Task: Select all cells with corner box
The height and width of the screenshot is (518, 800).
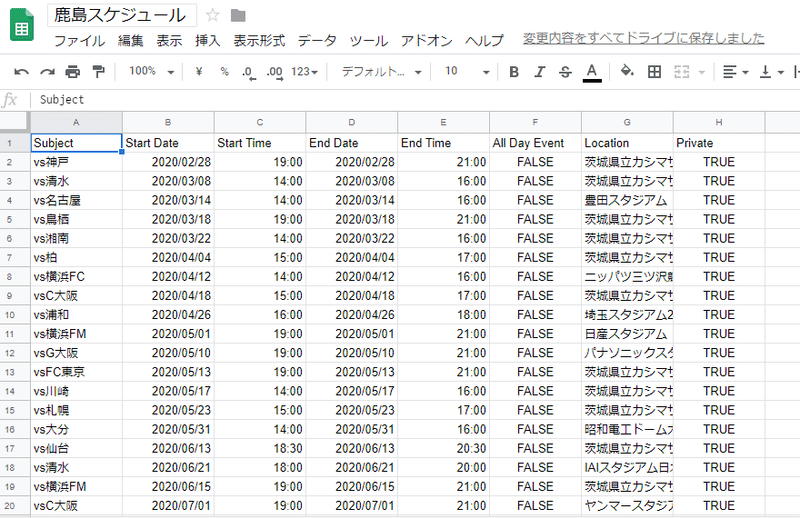Action: tap(14, 122)
